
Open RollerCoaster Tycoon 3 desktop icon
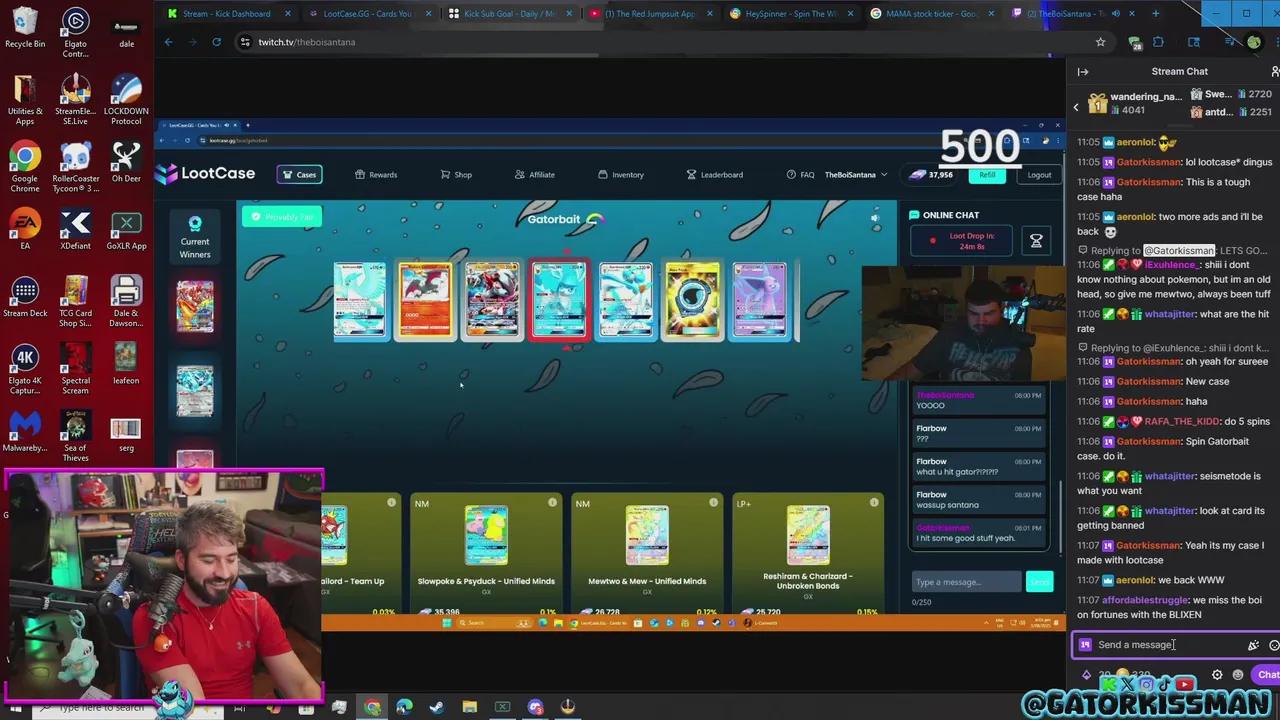click(75, 168)
